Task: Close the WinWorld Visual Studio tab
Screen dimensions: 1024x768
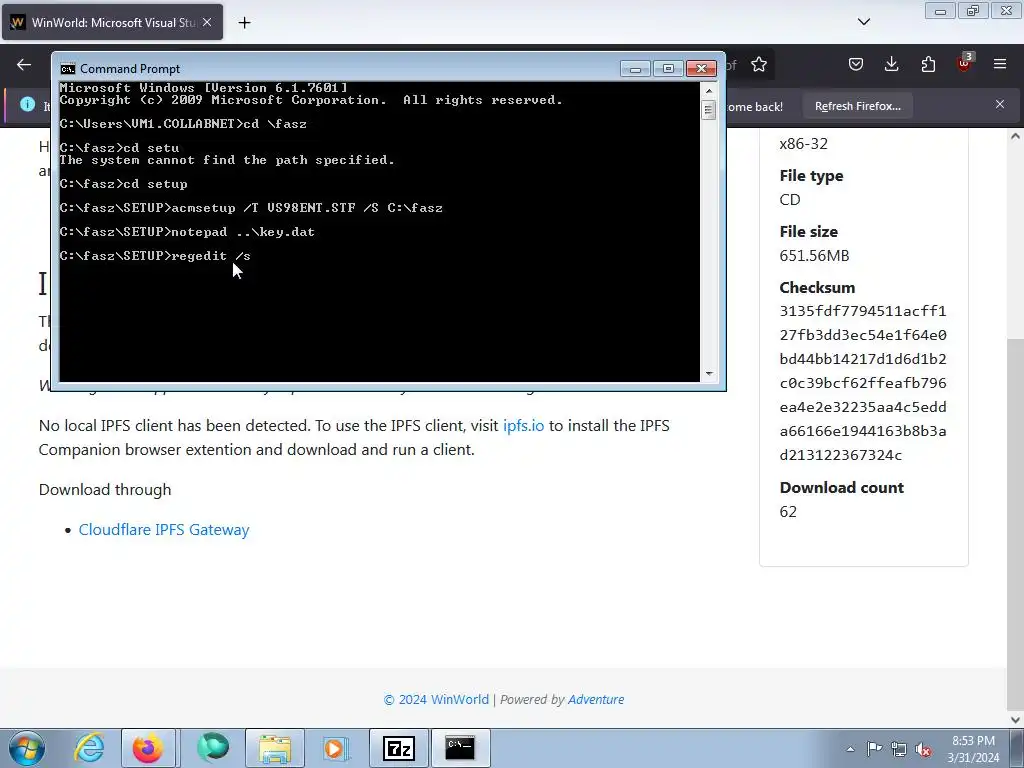Action: [x=207, y=22]
